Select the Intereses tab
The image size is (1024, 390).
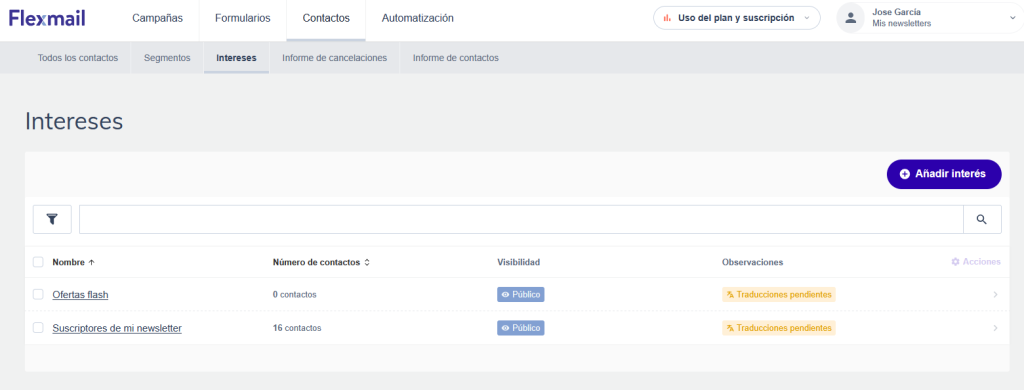click(236, 57)
